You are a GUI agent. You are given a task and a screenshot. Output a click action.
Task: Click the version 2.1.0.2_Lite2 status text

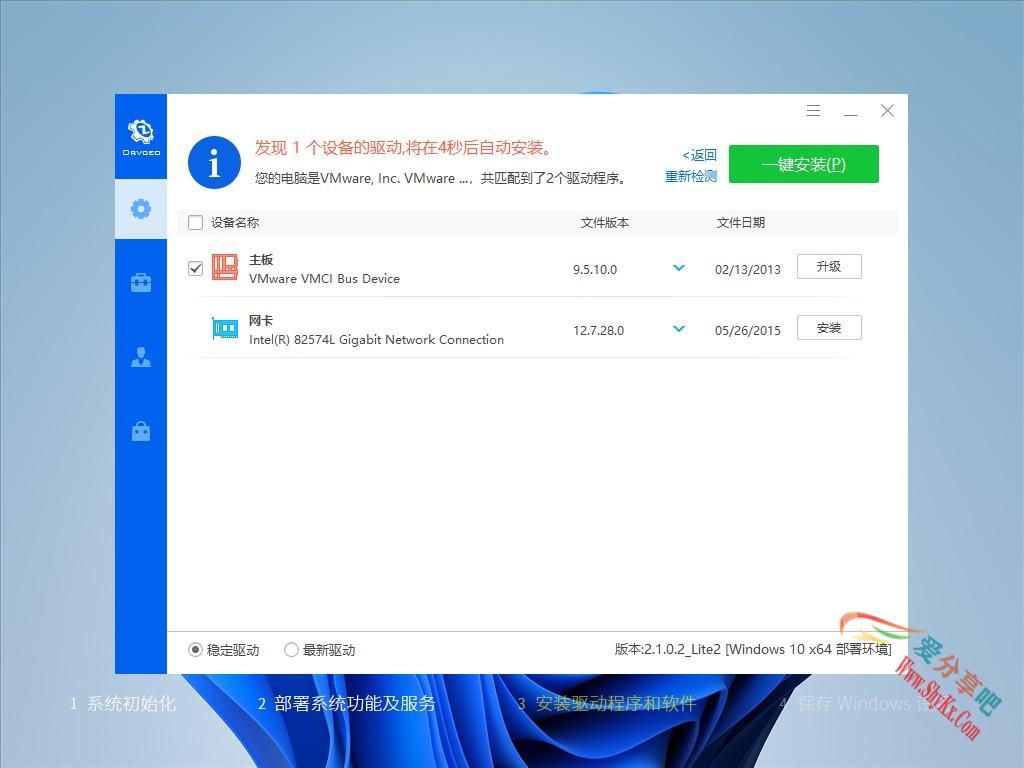pos(753,649)
